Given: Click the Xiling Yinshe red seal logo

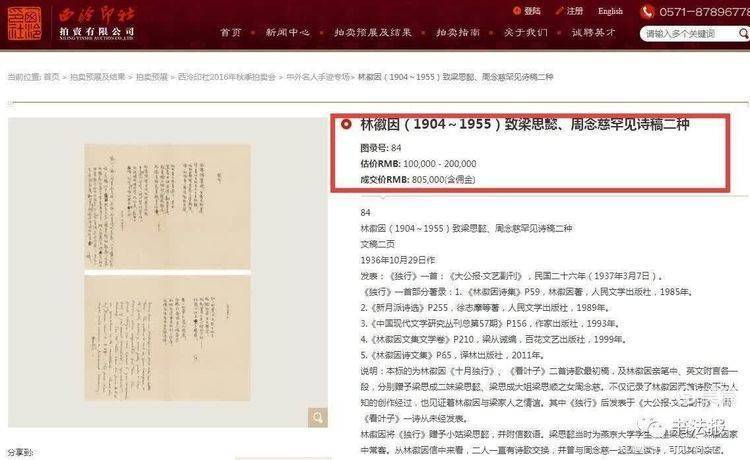Looking at the screenshot, I should (24, 23).
